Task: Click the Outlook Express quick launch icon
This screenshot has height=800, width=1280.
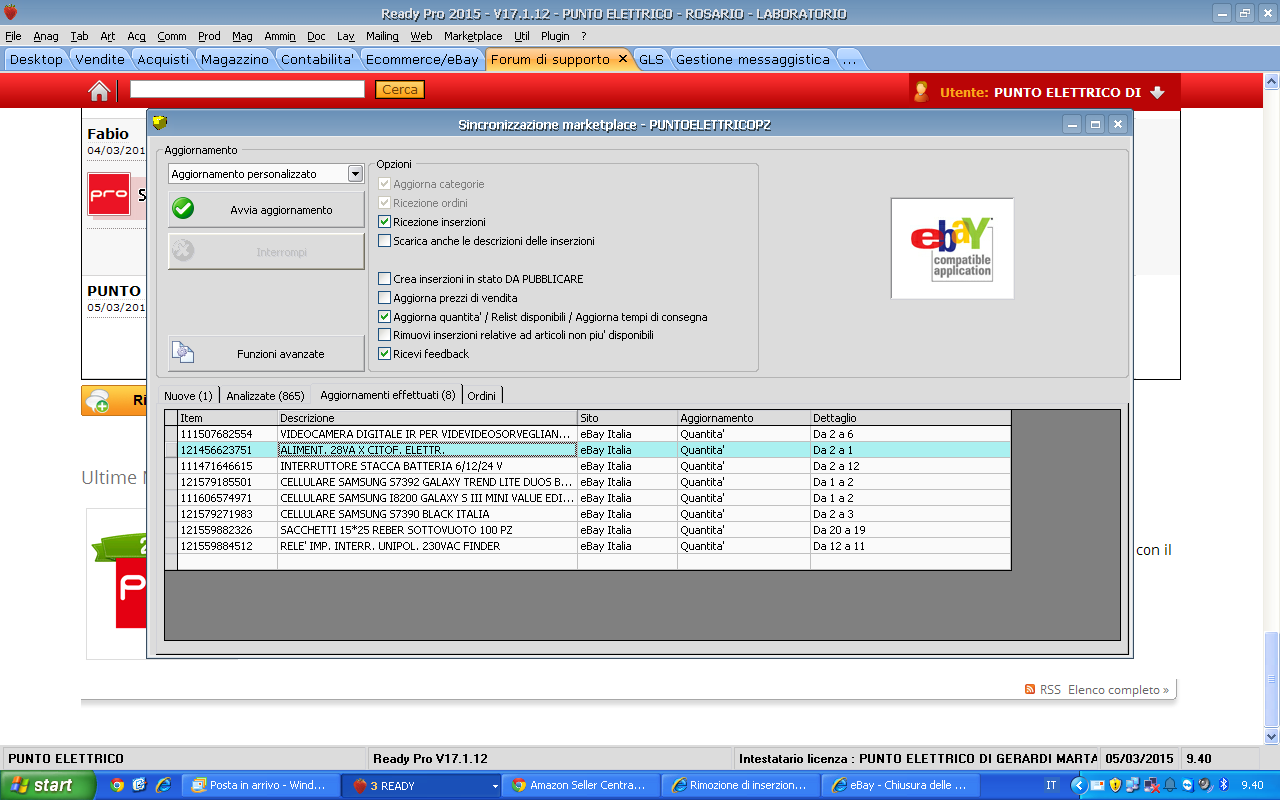Action: click(139, 785)
